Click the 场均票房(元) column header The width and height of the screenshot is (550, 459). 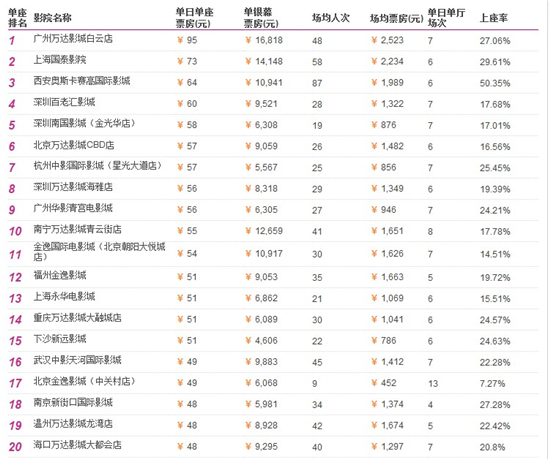397,19
